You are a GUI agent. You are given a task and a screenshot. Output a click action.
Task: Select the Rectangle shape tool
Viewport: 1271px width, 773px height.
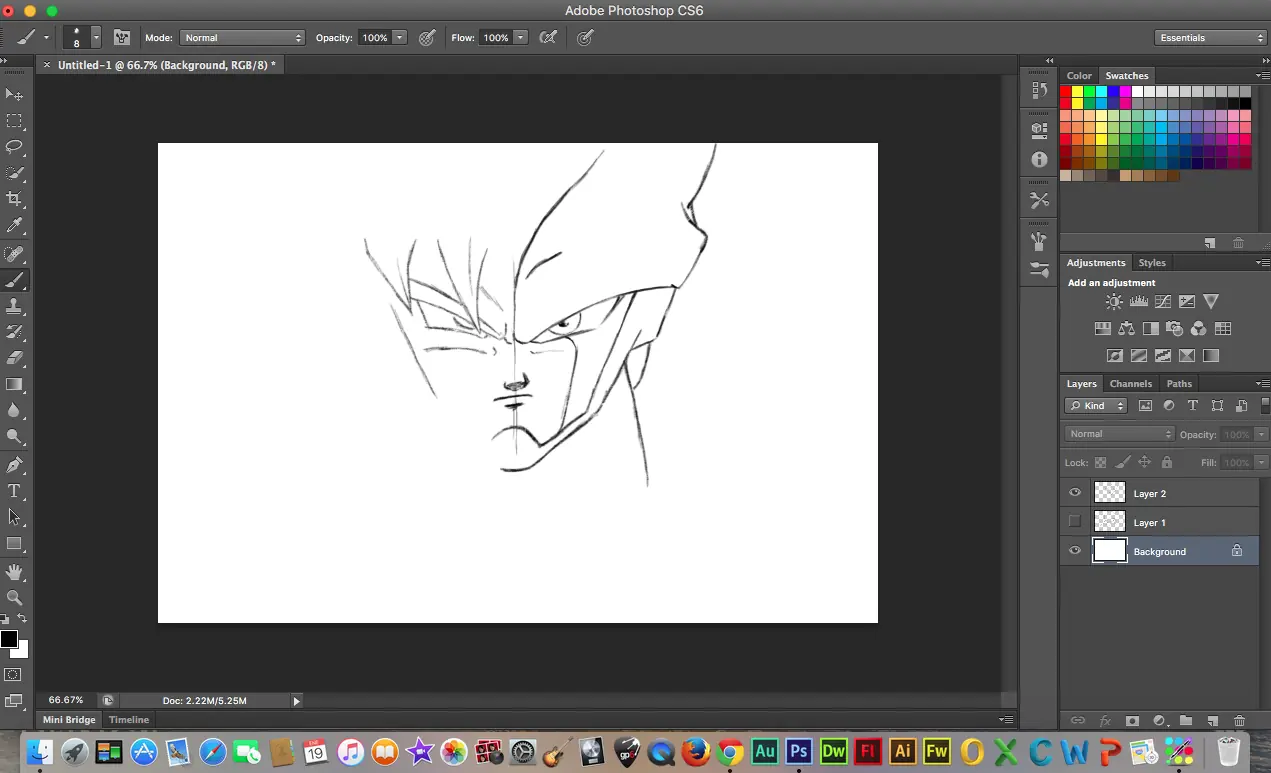(14, 544)
